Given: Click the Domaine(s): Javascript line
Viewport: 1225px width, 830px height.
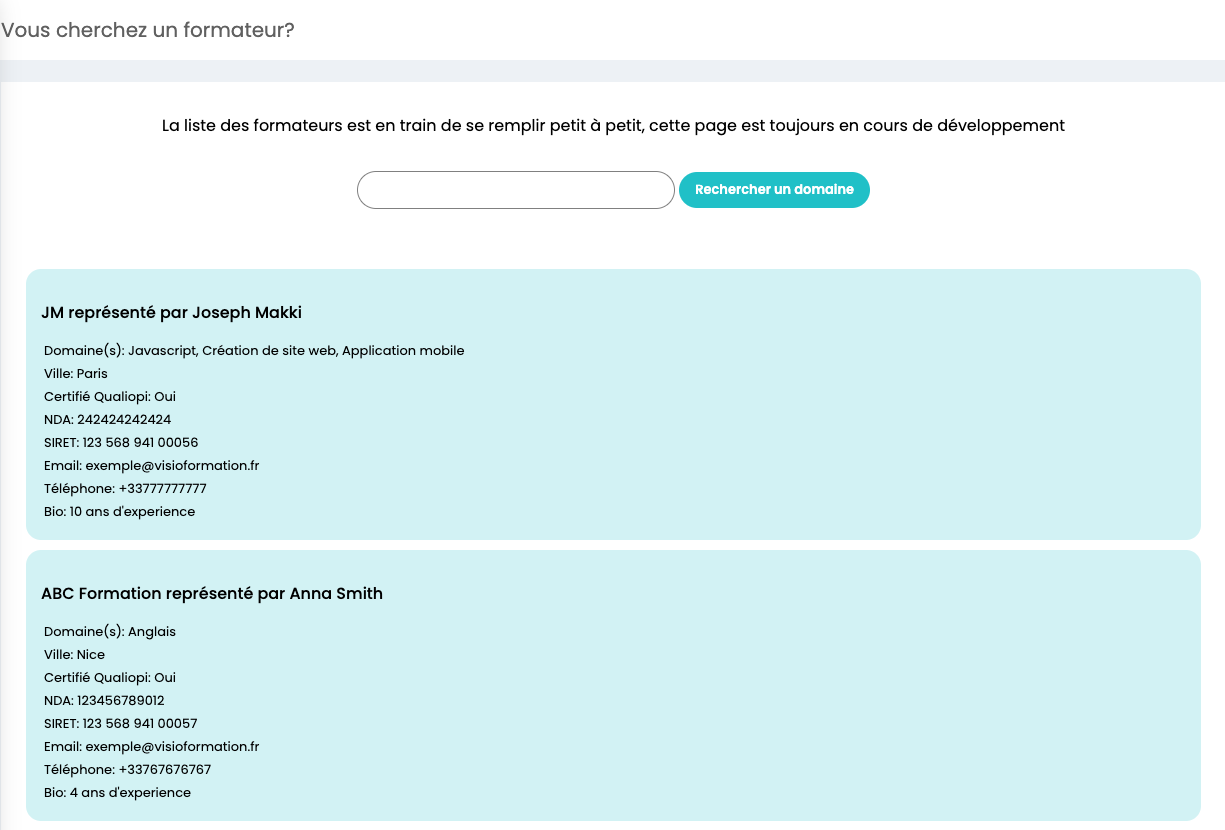Looking at the screenshot, I should point(254,351).
